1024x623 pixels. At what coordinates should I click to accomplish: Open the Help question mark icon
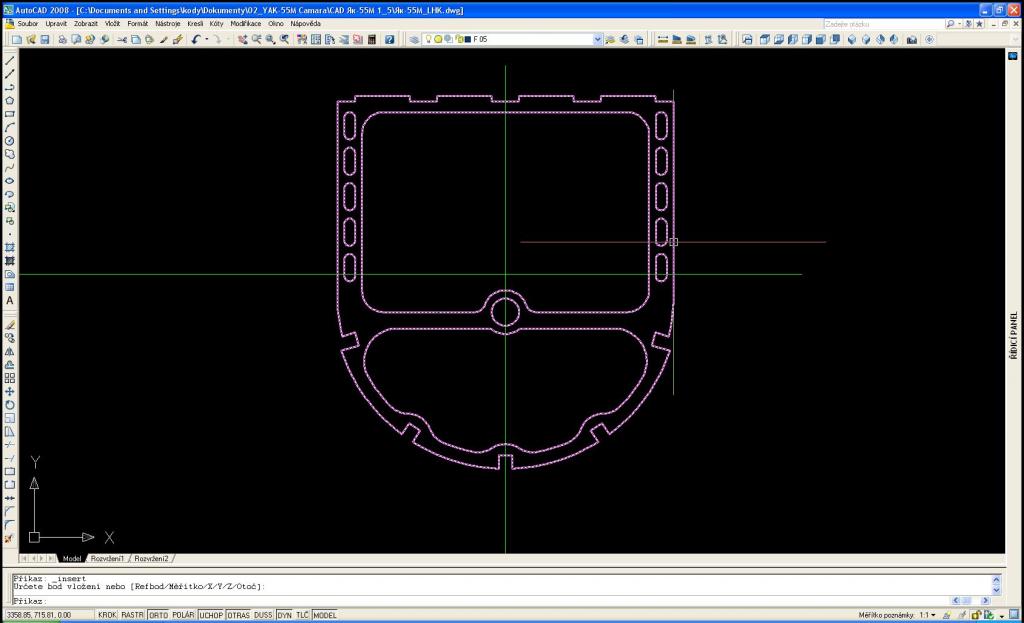click(x=390, y=39)
